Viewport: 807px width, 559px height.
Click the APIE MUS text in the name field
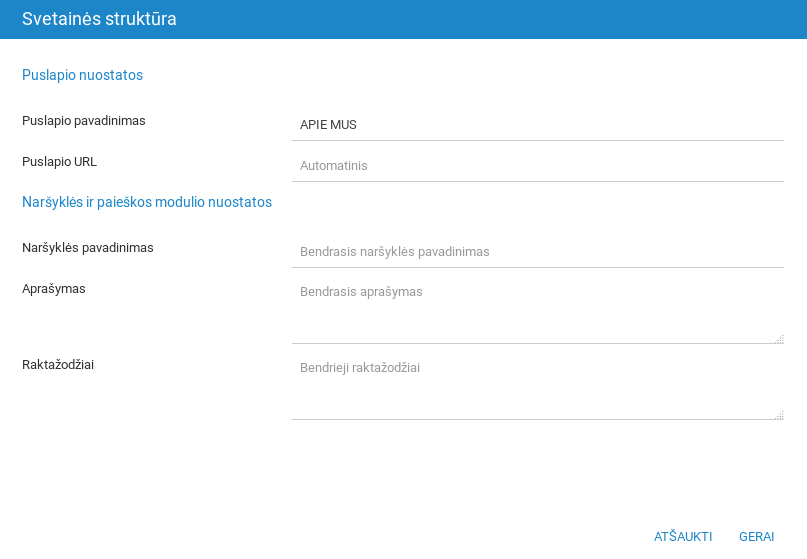(328, 125)
